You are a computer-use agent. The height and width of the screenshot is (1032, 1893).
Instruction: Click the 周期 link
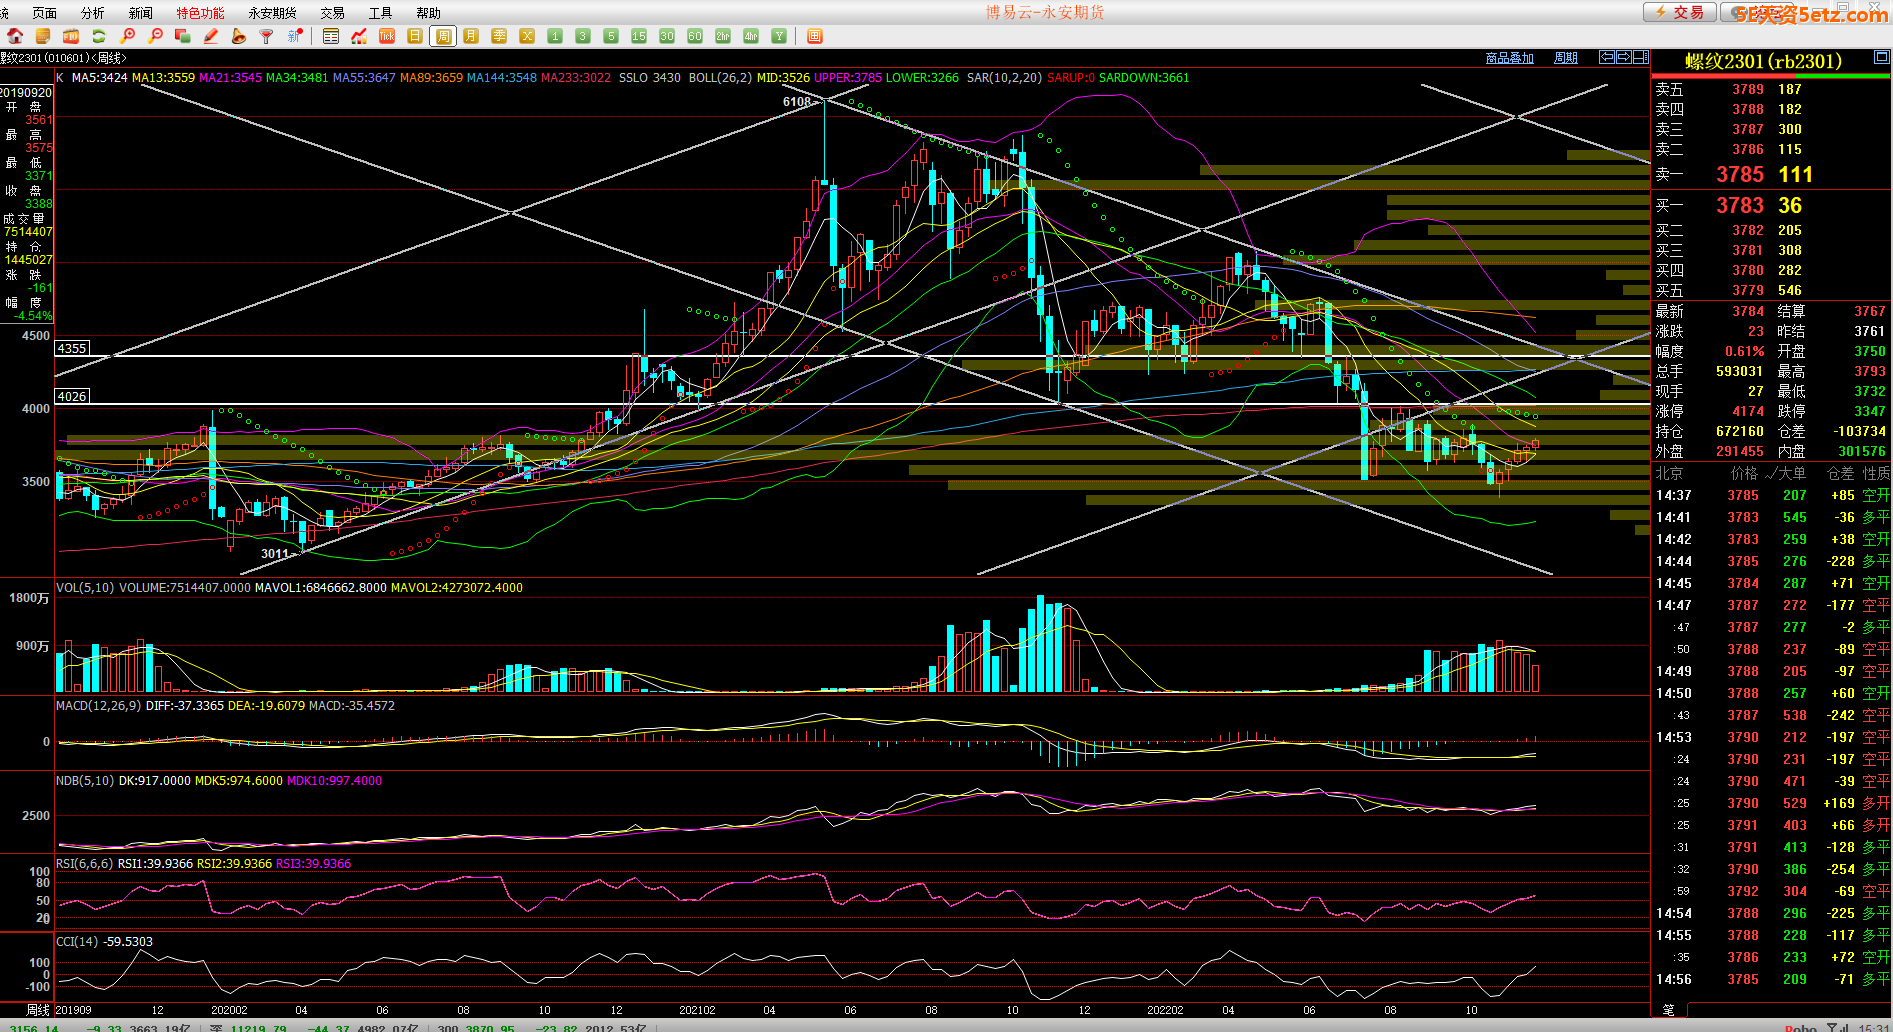[1565, 58]
